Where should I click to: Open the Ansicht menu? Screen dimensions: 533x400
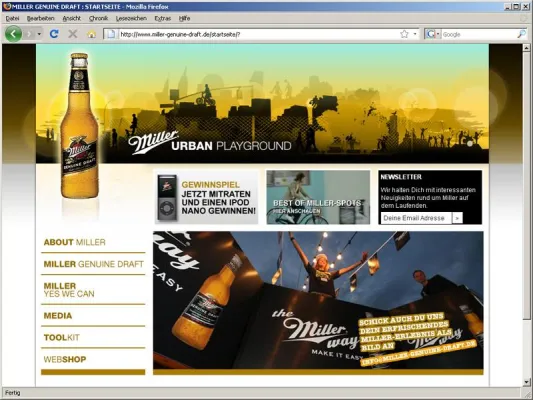pos(72,18)
